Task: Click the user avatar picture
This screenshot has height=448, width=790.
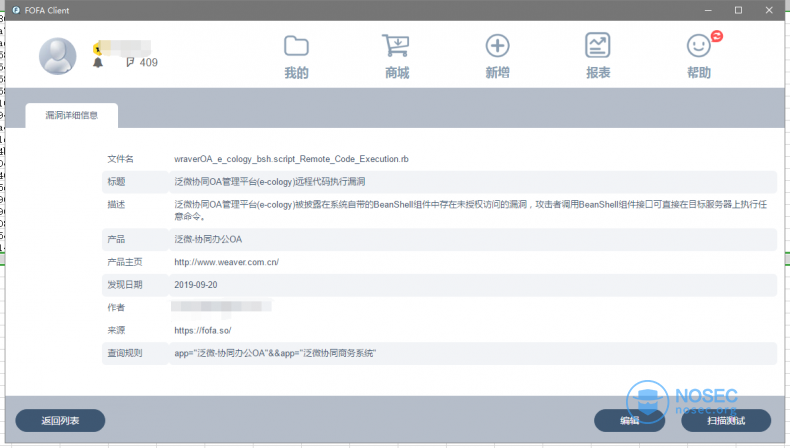Action: [57, 56]
